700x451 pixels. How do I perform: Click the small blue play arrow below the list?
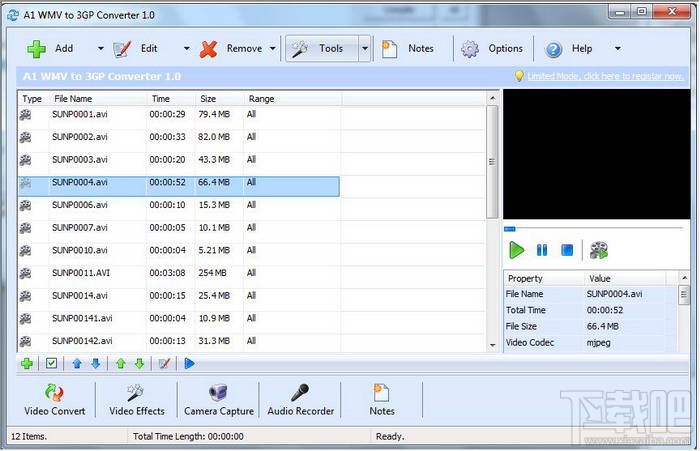tap(189, 364)
